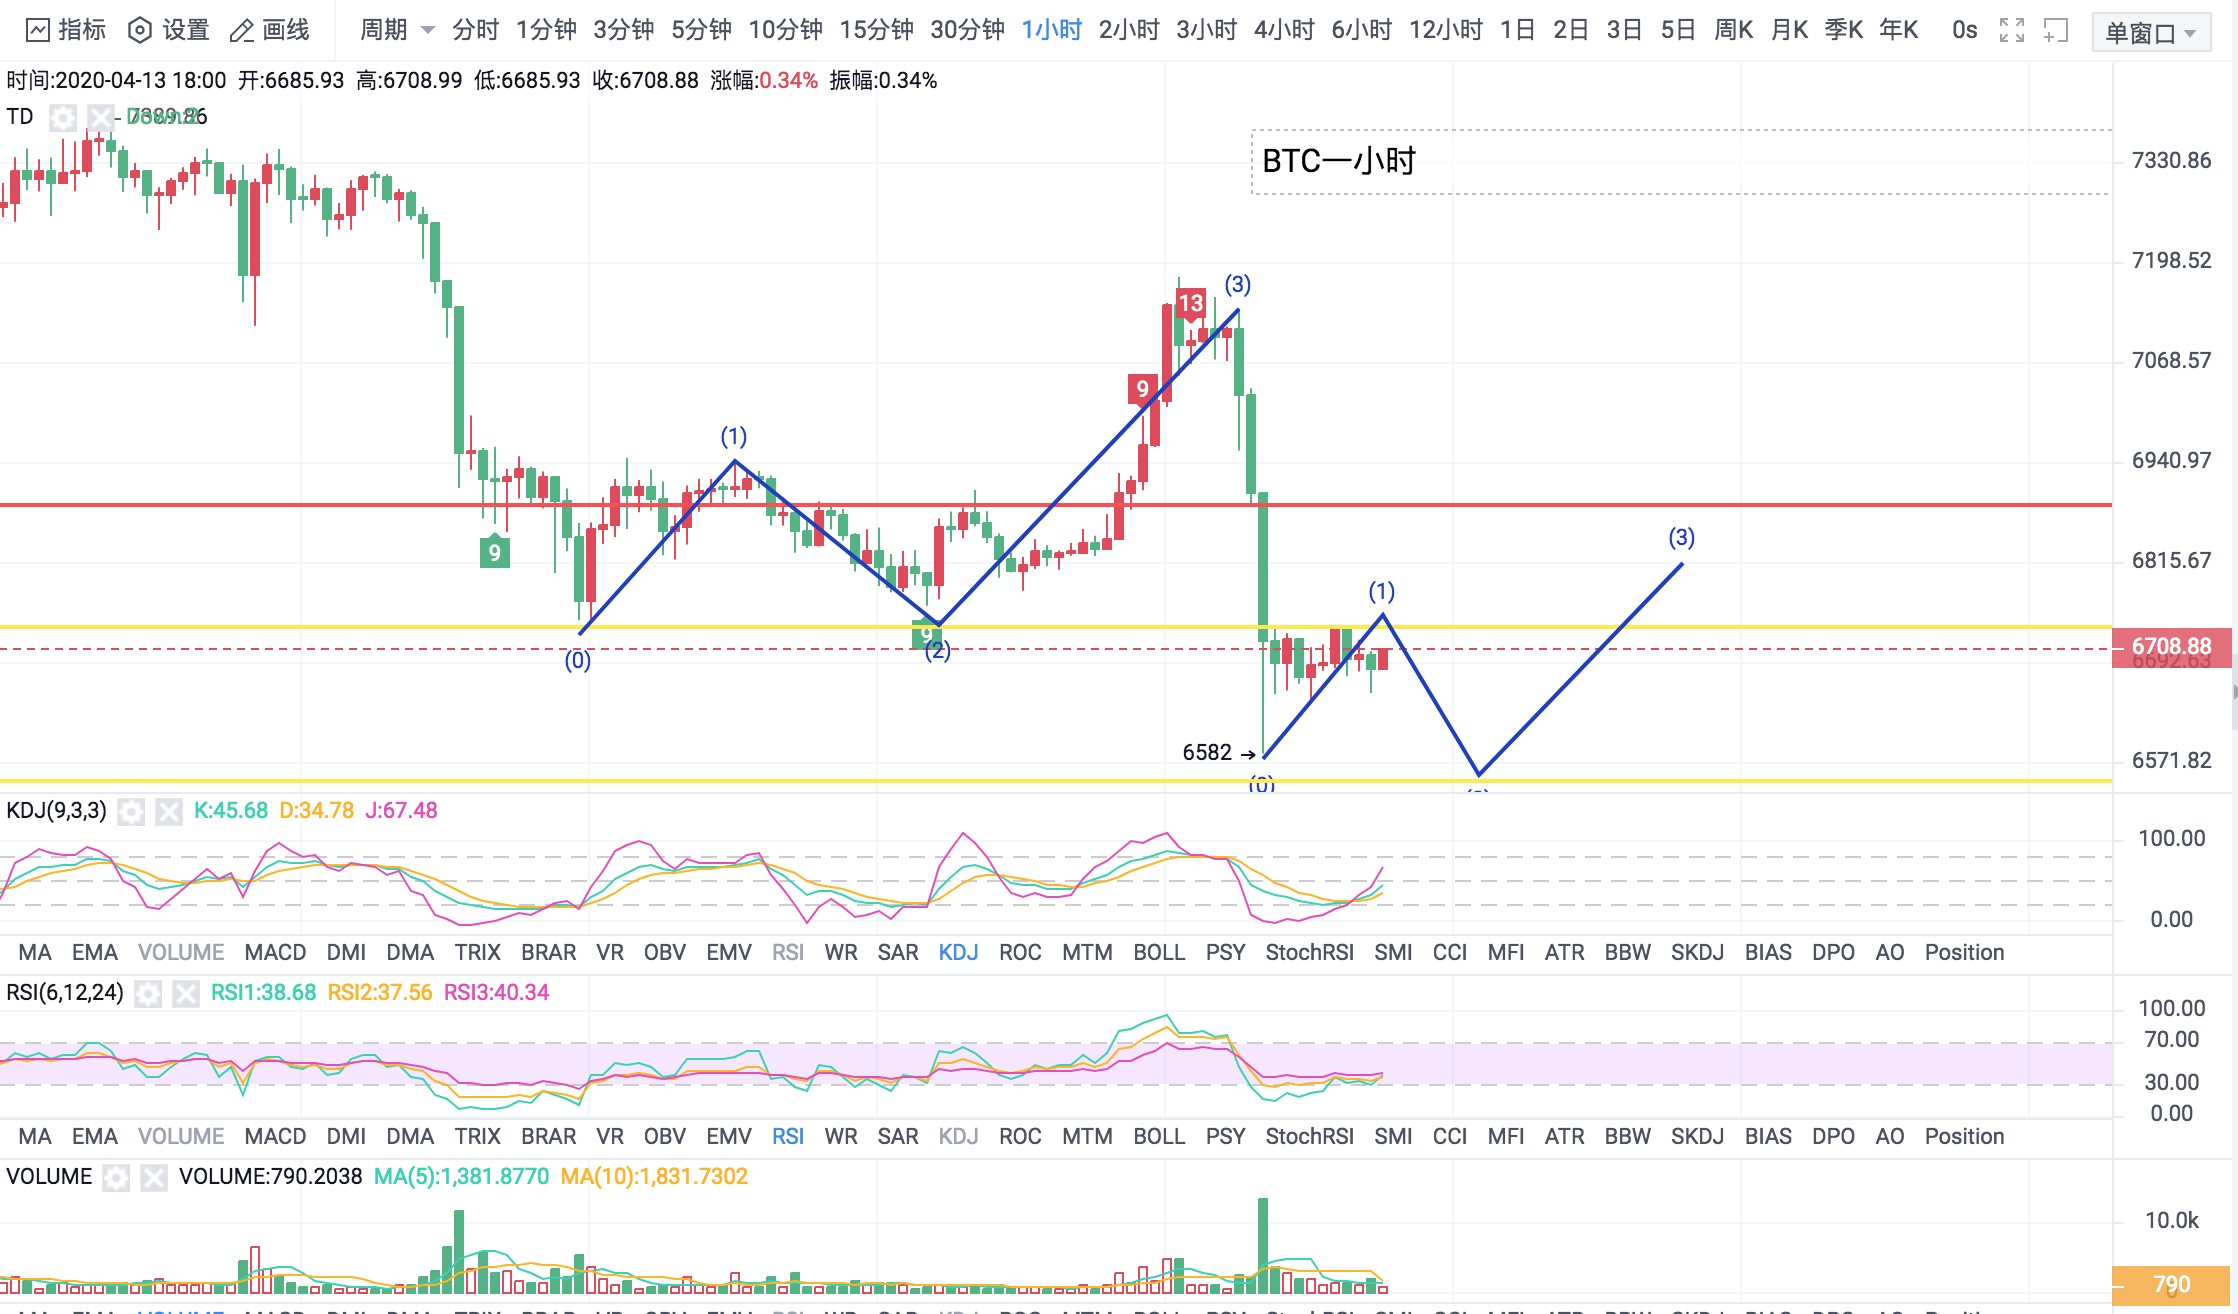Screen dimensions: 2238x1314
Task: Add the BOLL indicator from the list
Action: point(1159,952)
